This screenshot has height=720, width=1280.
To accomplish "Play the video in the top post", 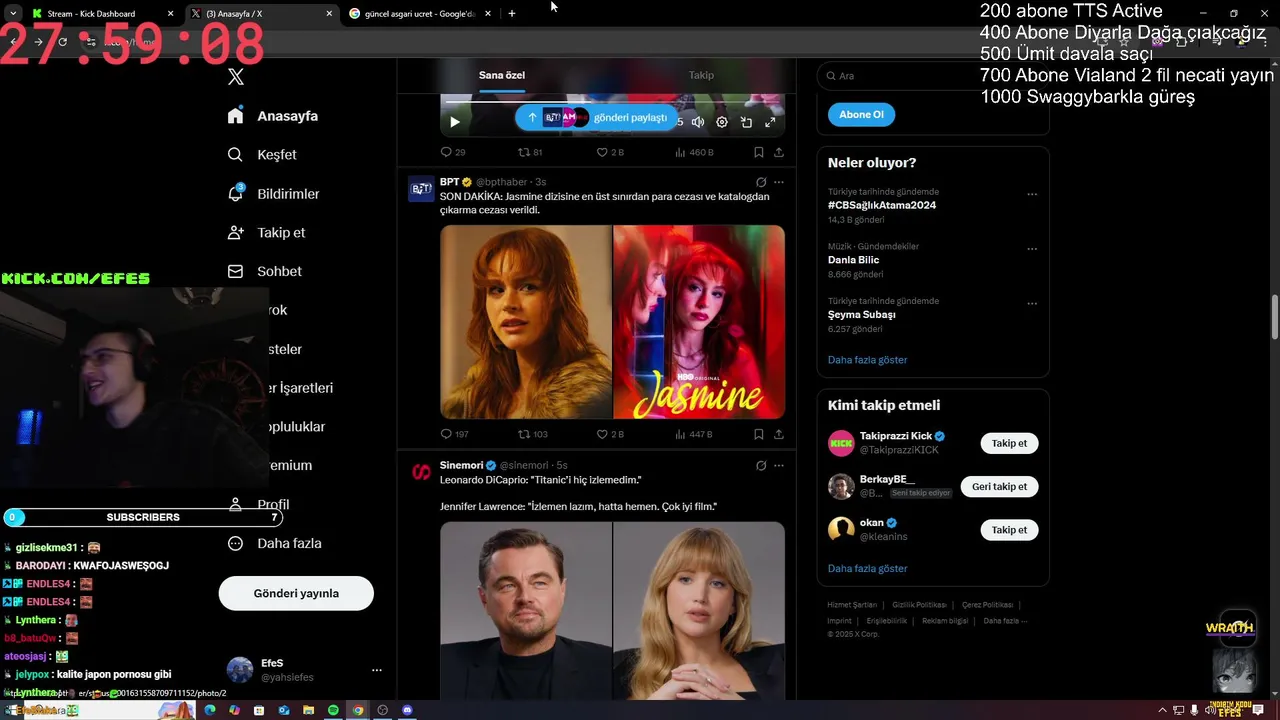I will pyautogui.click(x=454, y=122).
